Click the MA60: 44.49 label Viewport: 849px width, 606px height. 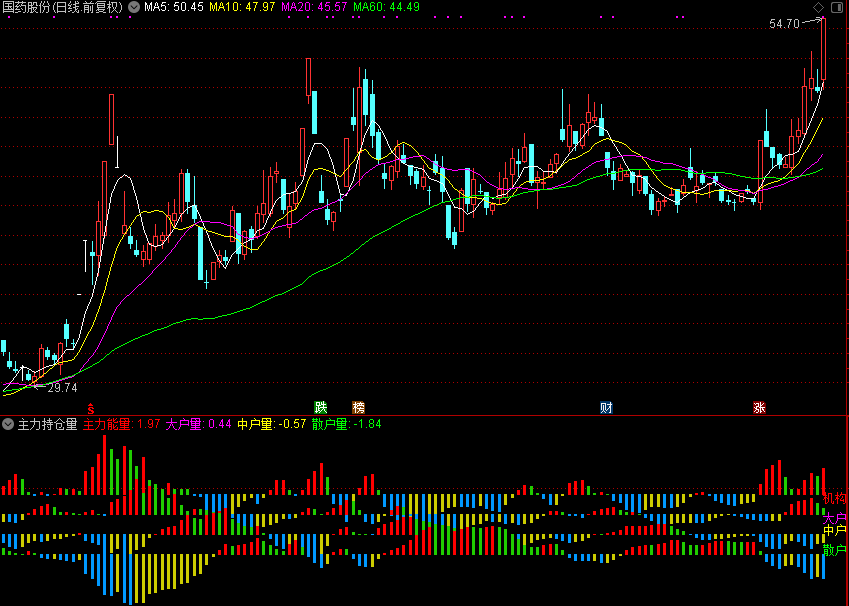click(x=386, y=7)
